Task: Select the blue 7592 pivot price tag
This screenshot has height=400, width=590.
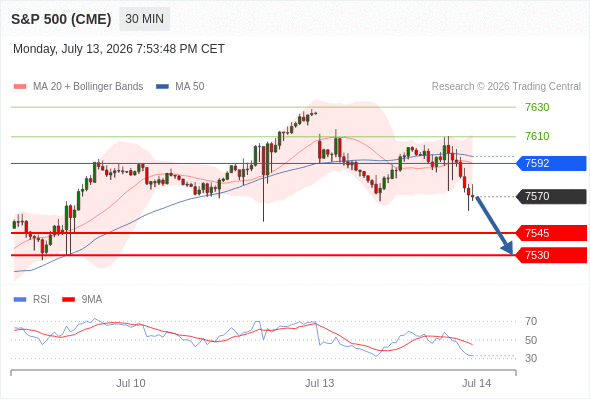Action: [x=551, y=163]
